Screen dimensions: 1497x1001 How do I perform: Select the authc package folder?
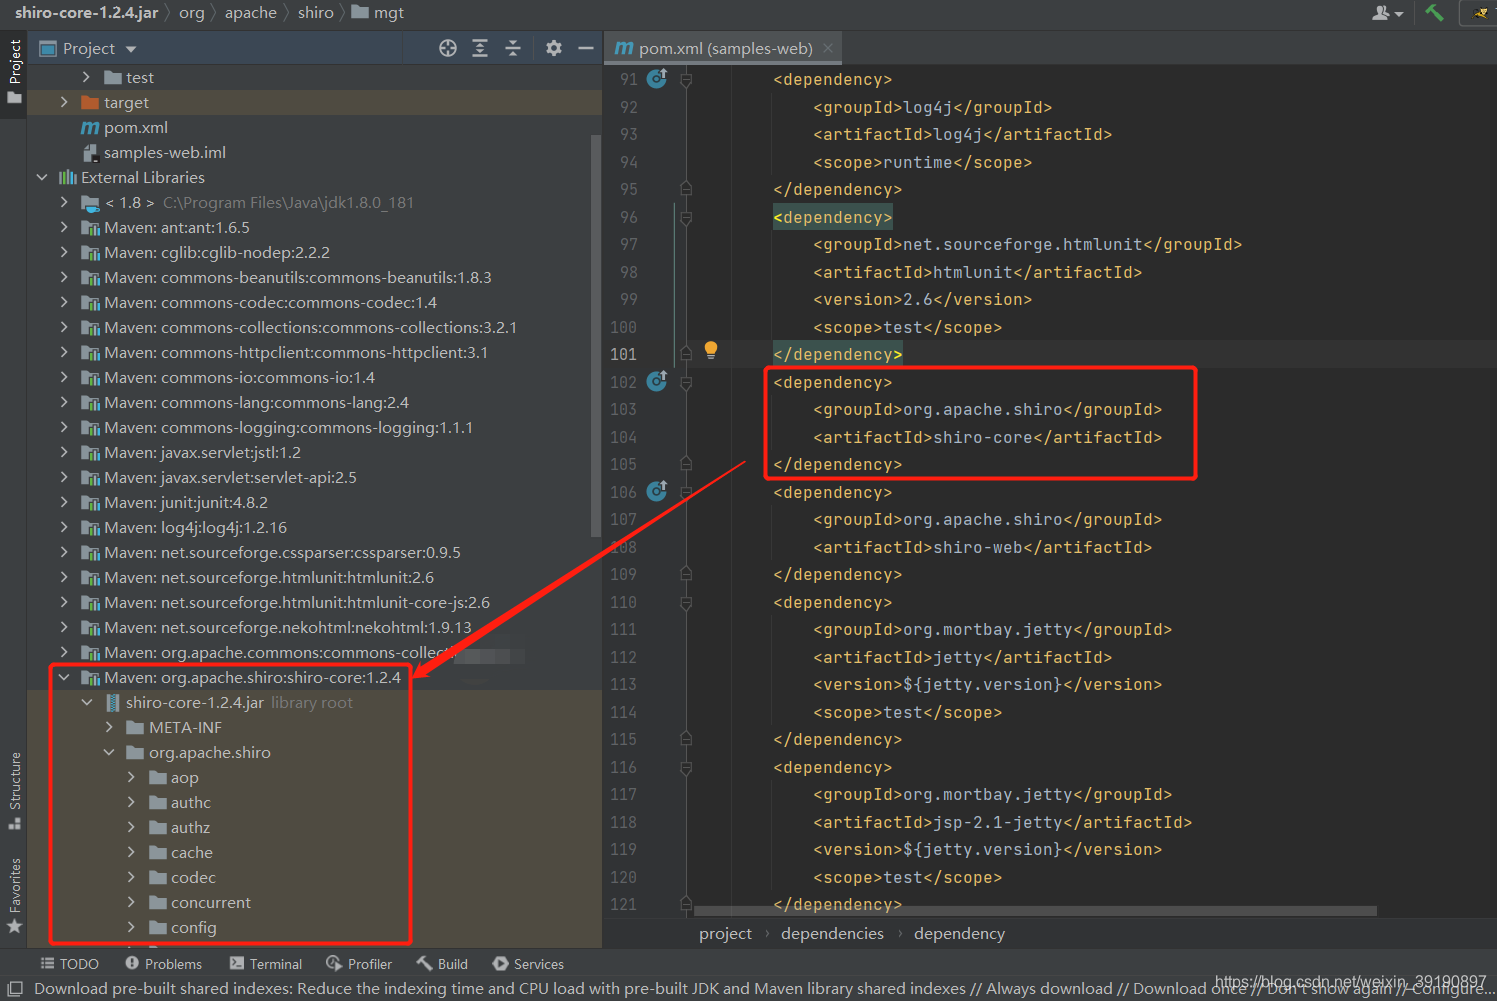(x=180, y=802)
